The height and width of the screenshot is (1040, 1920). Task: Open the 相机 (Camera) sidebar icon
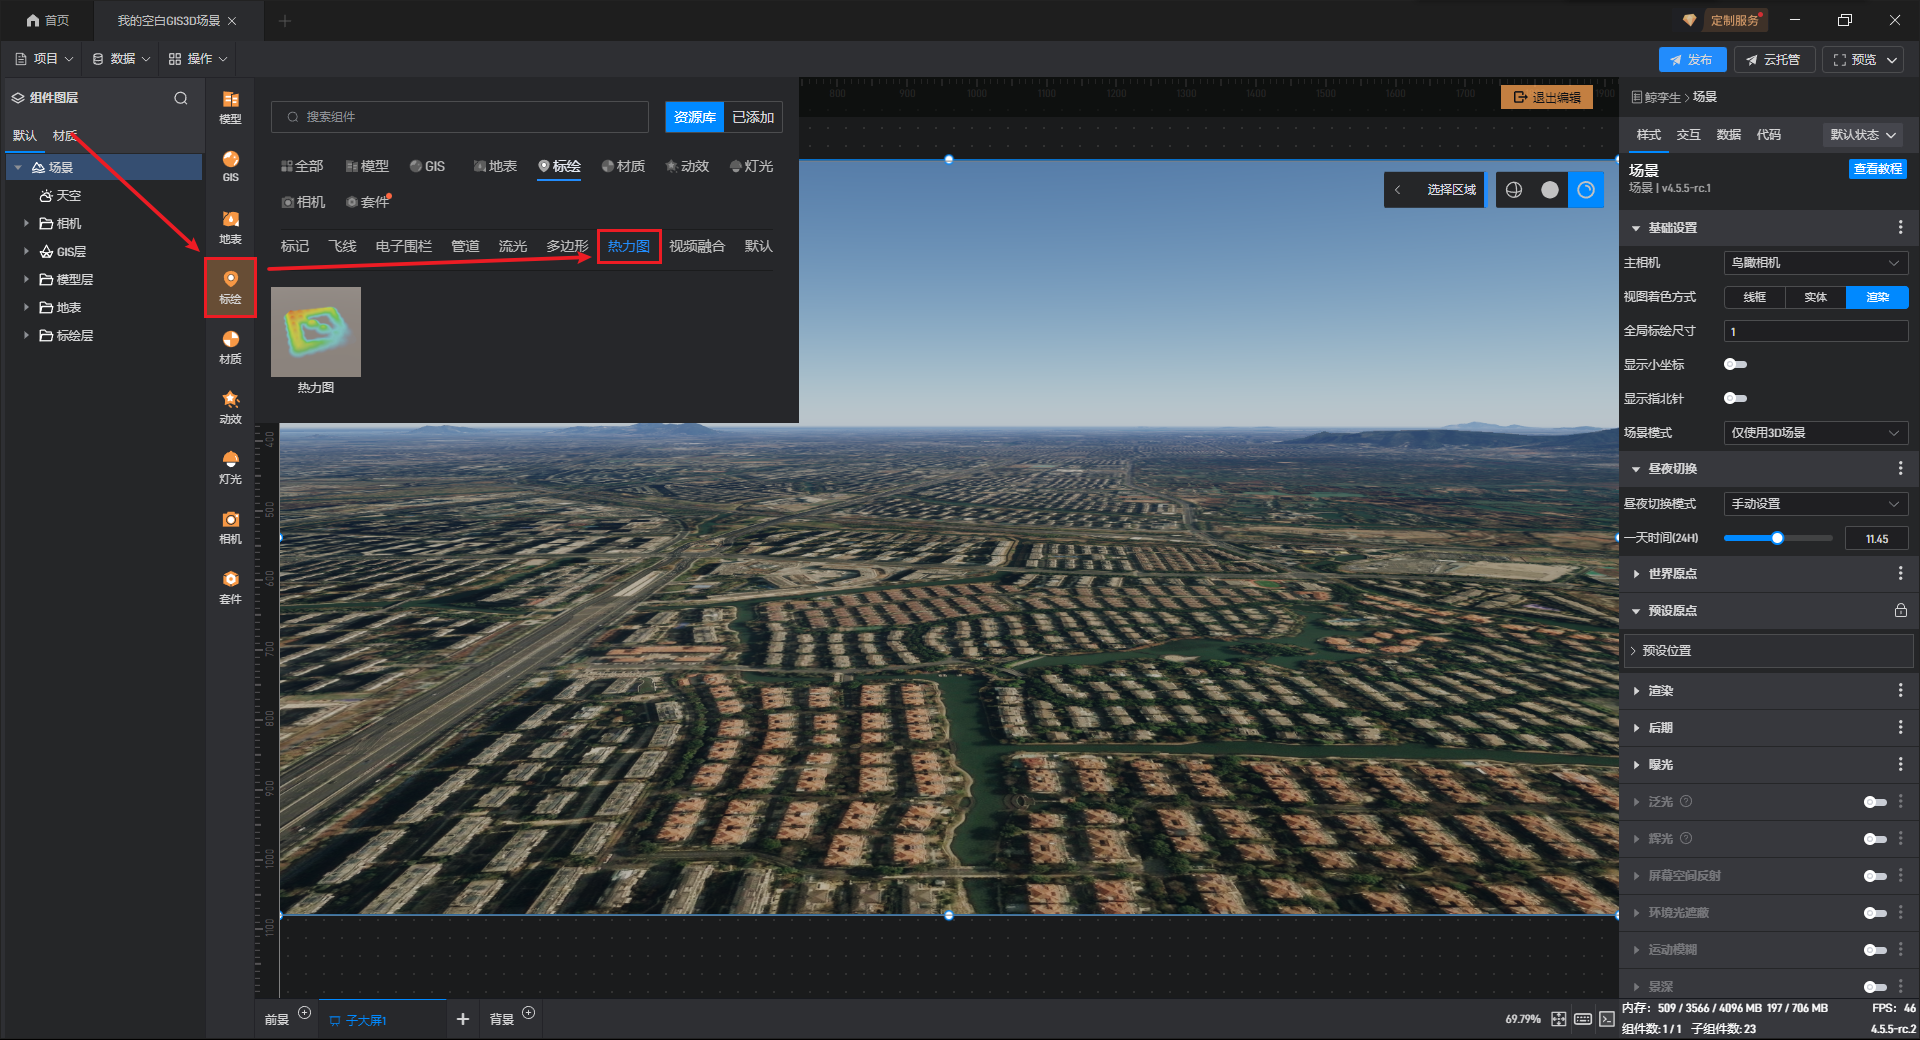(x=230, y=526)
